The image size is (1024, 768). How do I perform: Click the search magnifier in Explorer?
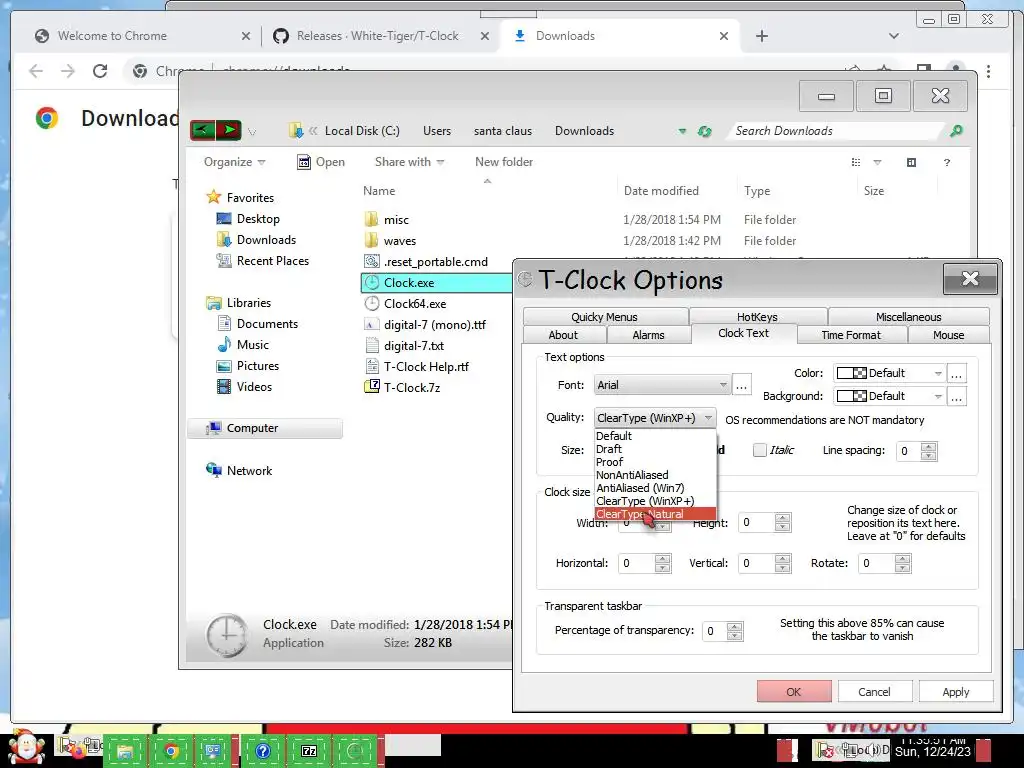pyautogui.click(x=955, y=131)
